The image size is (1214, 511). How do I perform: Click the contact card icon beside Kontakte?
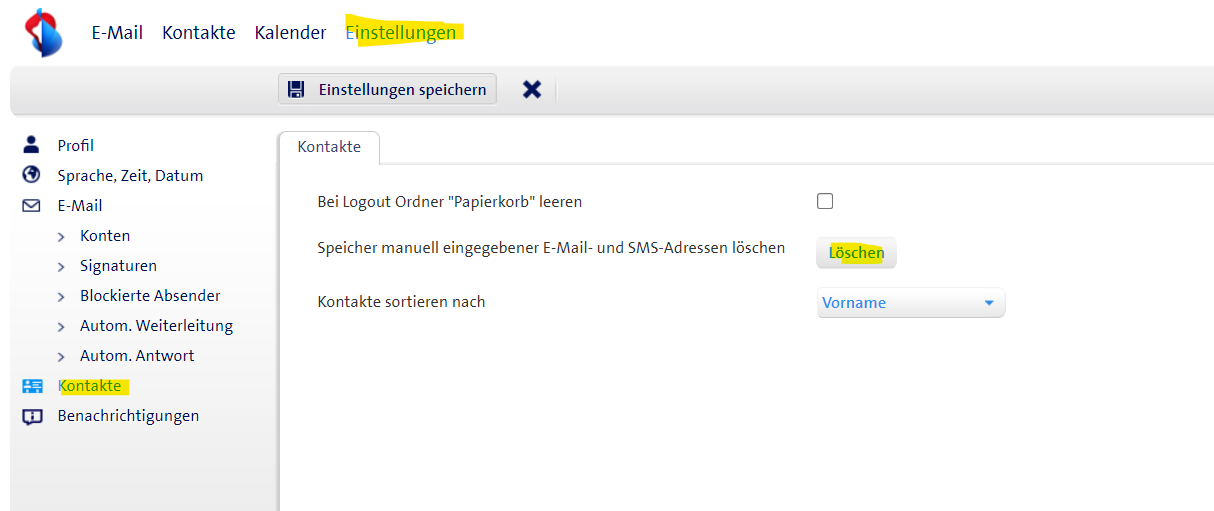coord(31,386)
